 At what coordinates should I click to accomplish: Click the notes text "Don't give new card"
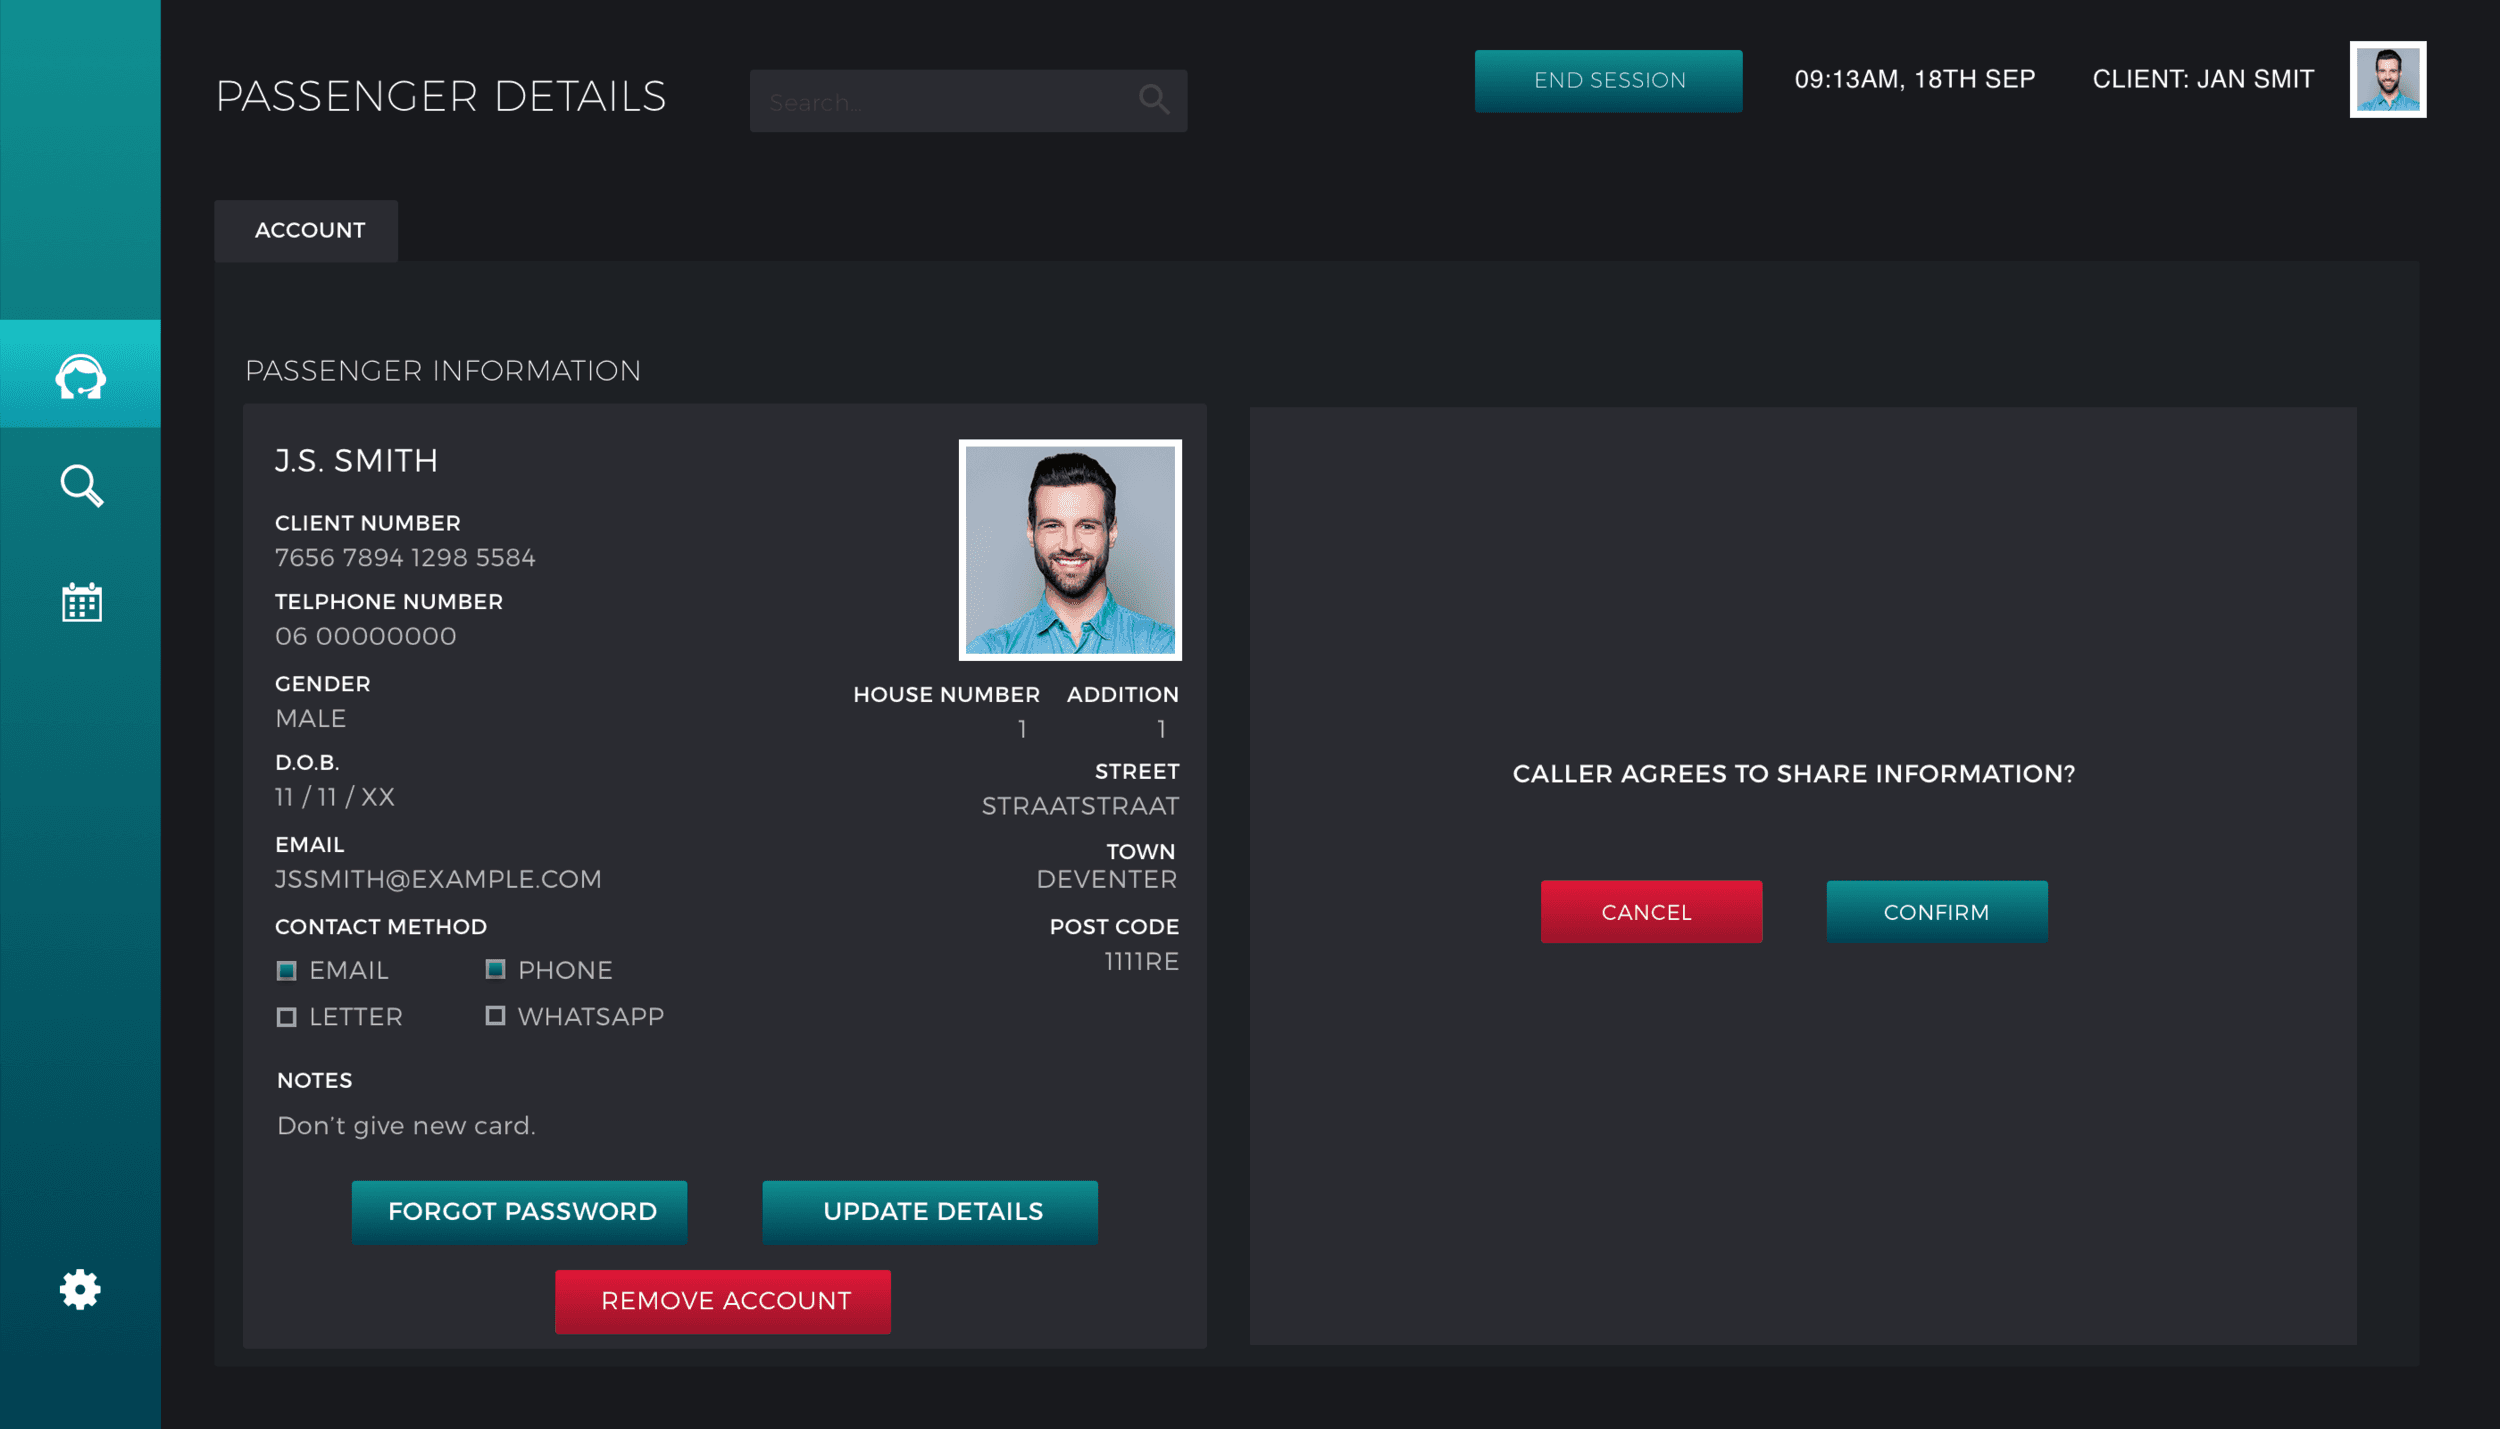coord(406,1125)
